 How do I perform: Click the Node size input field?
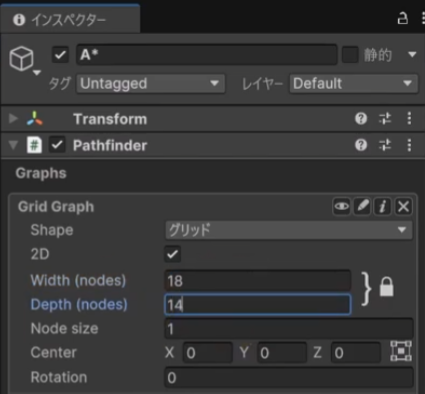pyautogui.click(x=289, y=329)
